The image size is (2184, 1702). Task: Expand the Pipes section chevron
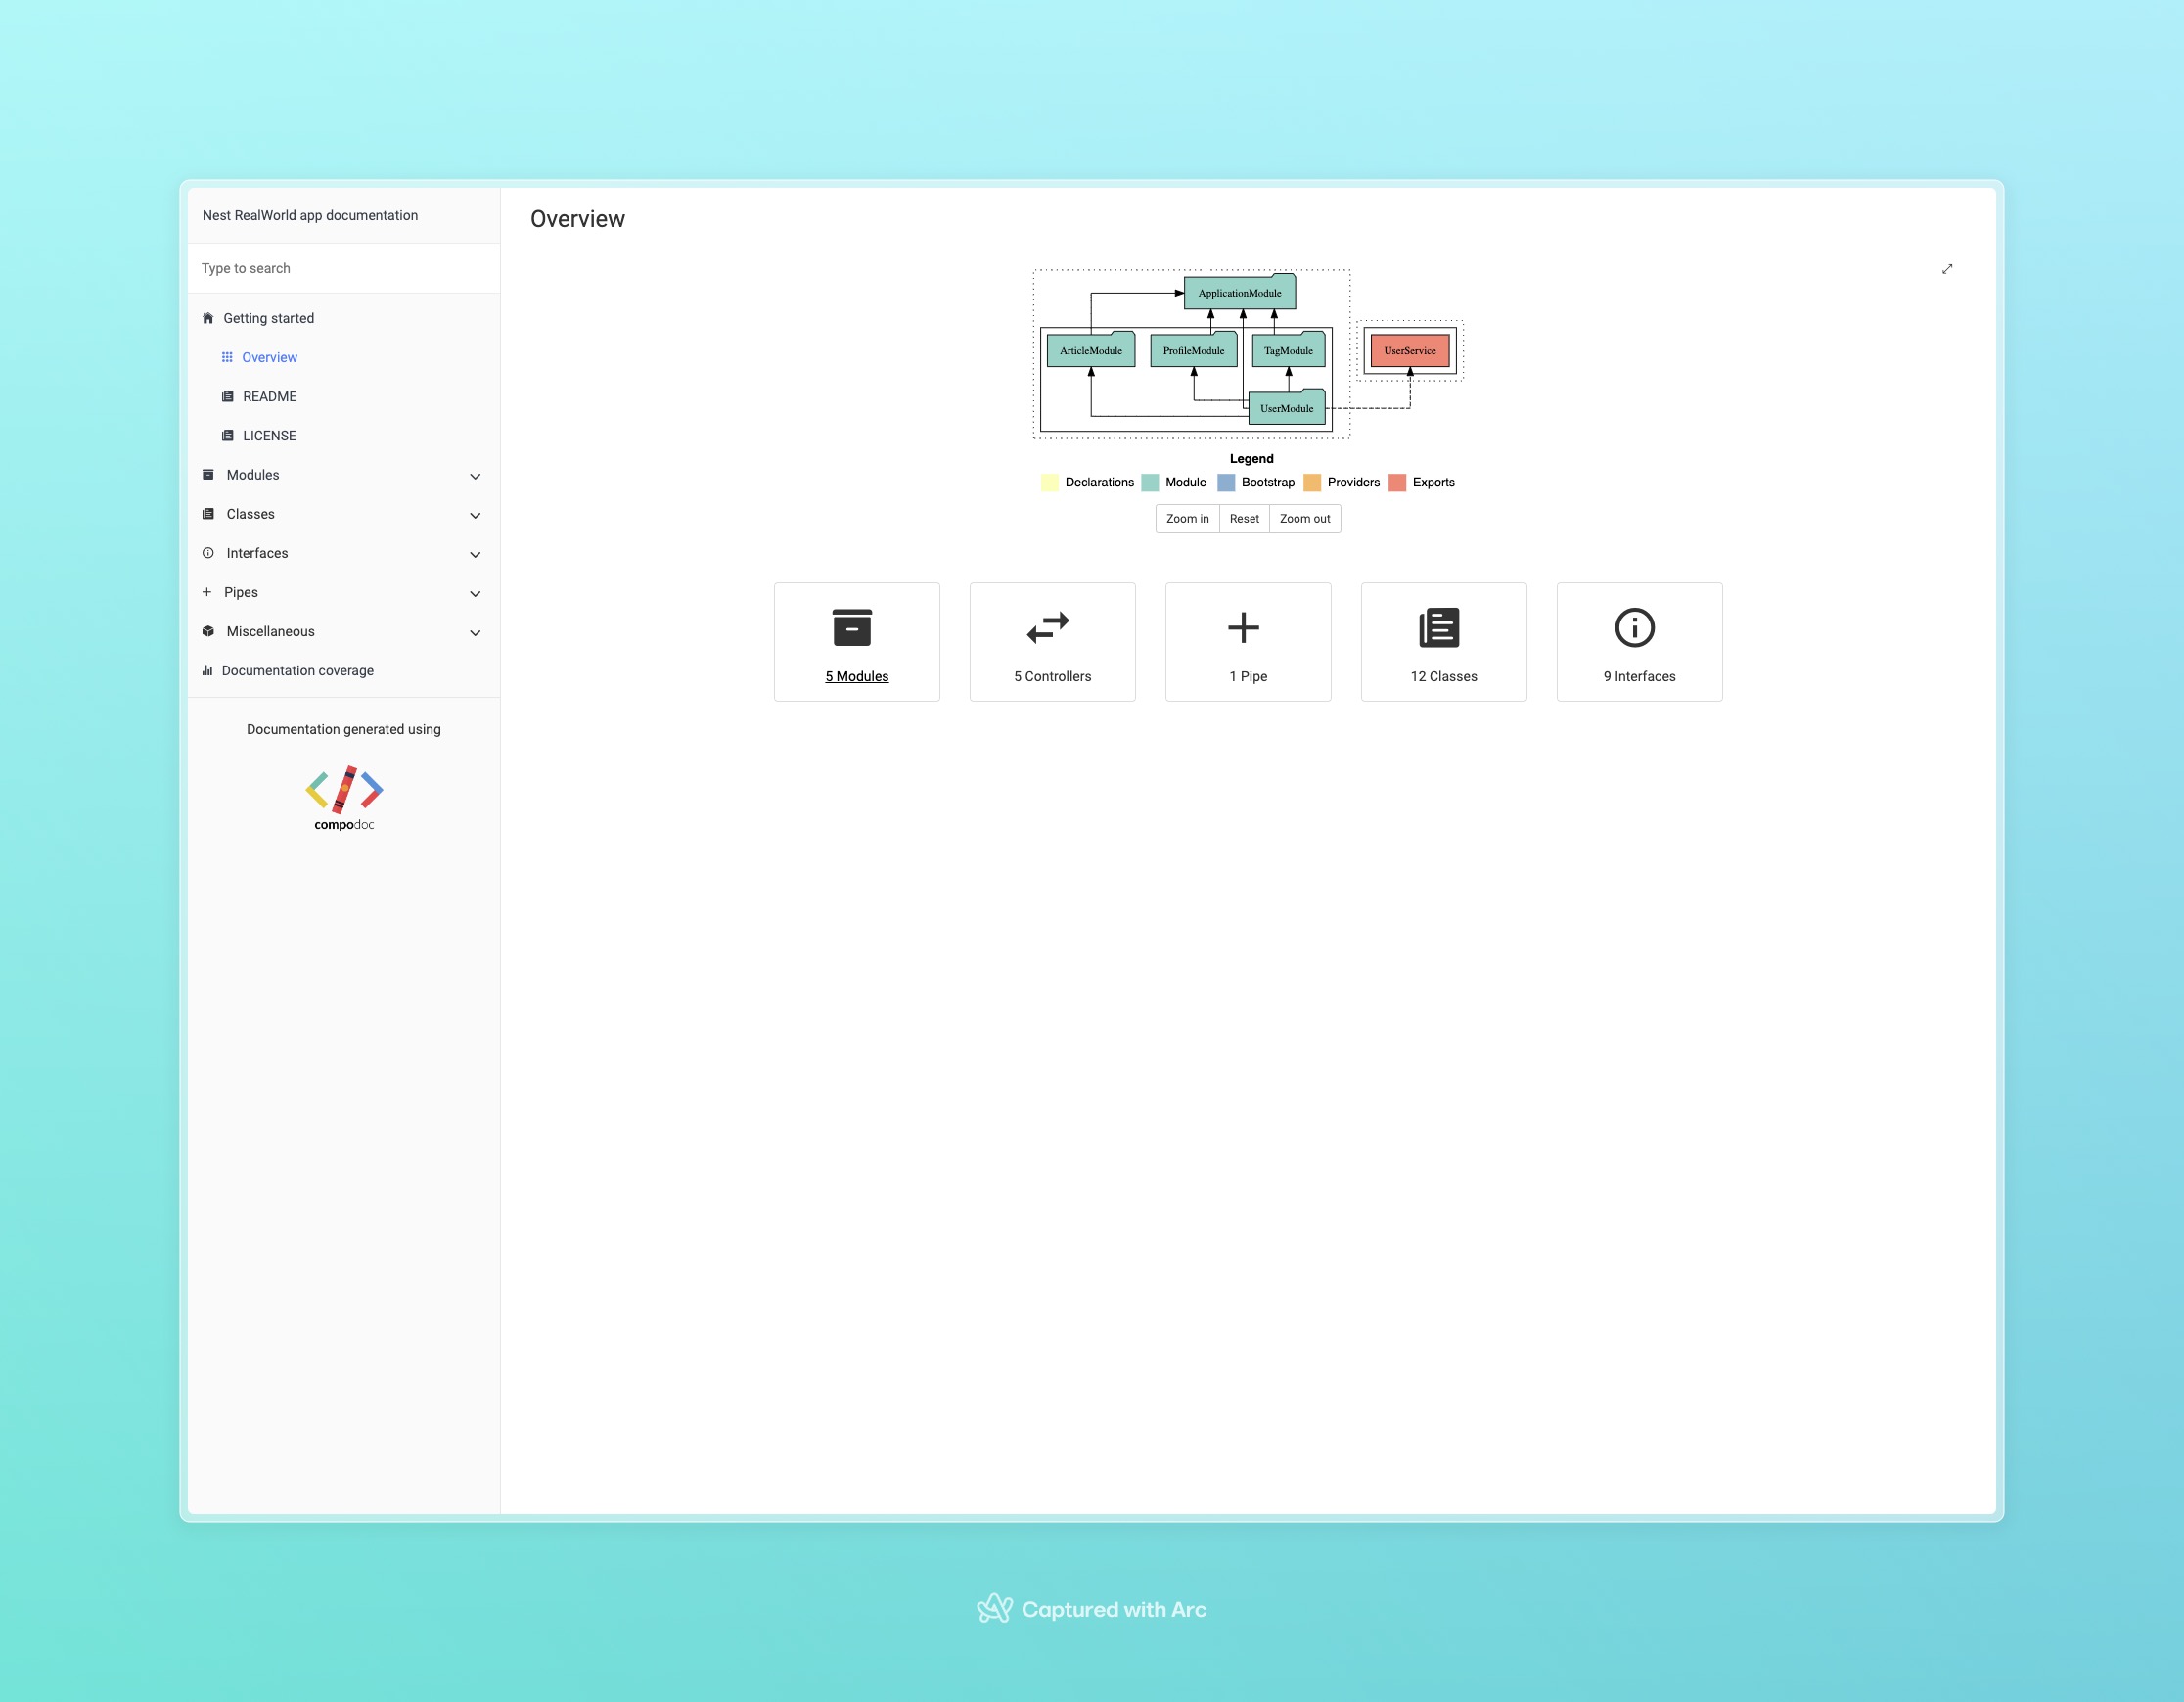click(475, 593)
